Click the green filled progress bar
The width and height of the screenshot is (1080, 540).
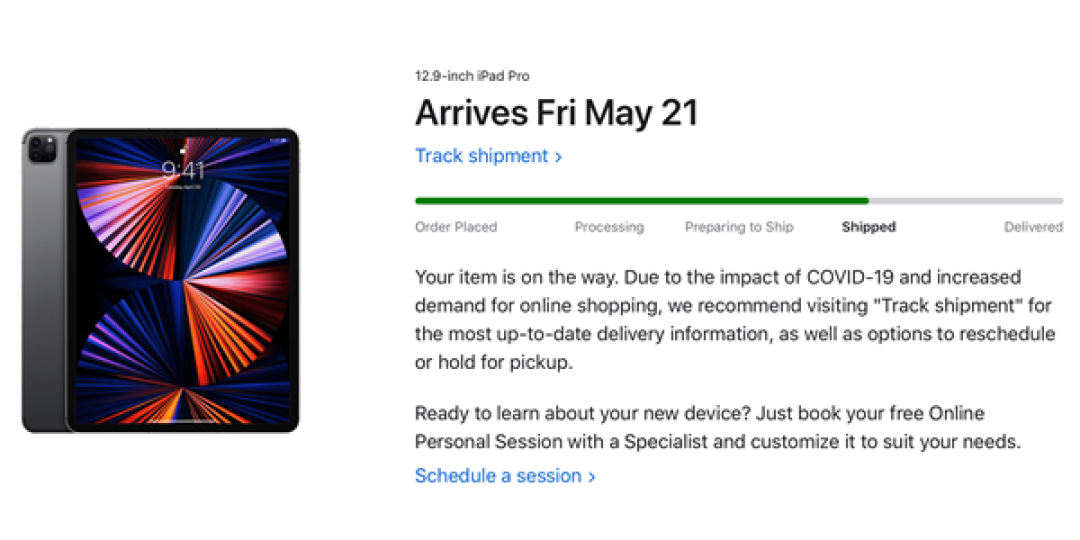click(641, 201)
